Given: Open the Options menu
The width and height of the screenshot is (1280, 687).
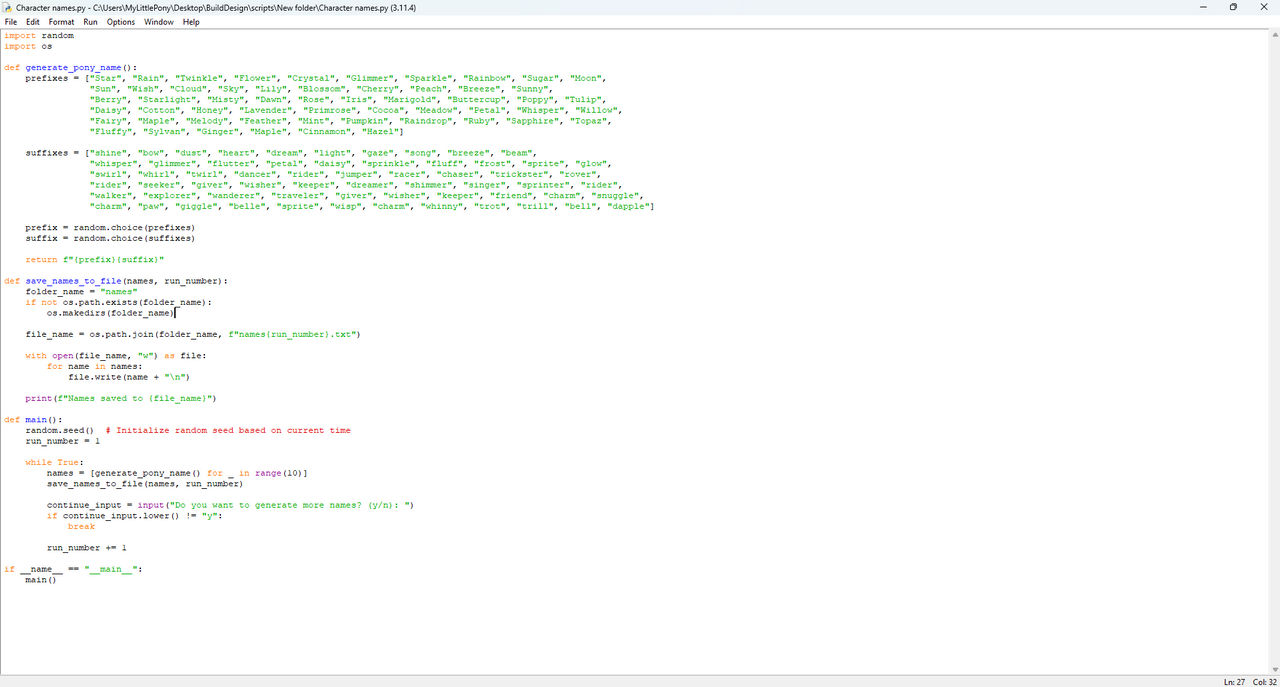Looking at the screenshot, I should pyautogui.click(x=121, y=22).
